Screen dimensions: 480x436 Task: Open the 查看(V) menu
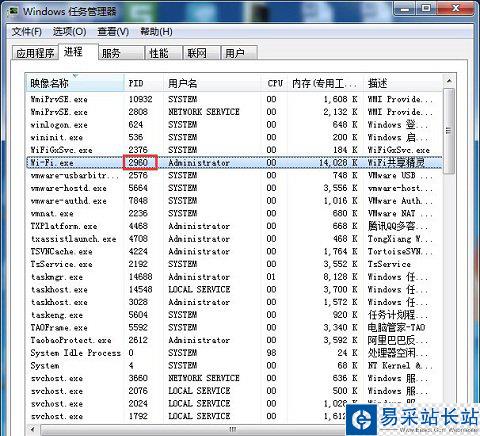(x=113, y=32)
